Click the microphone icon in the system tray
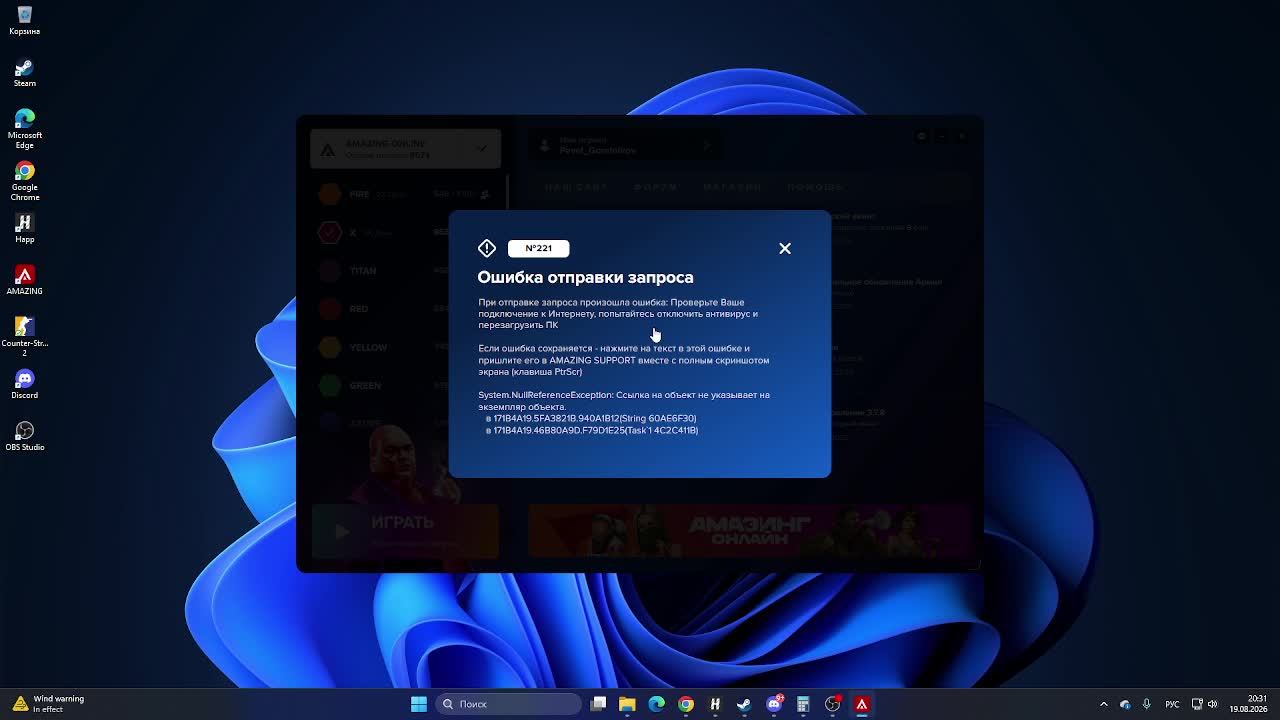The width and height of the screenshot is (1280, 720). click(1146, 704)
